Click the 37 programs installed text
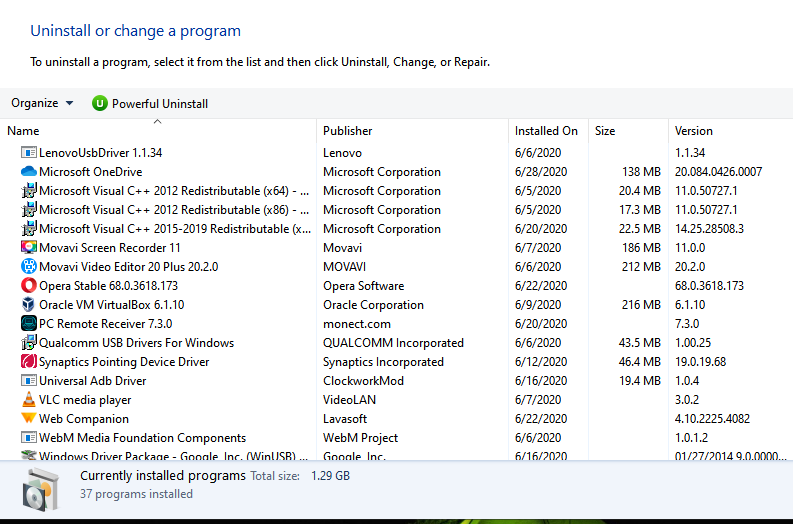This screenshot has height=524, width=793. point(136,494)
